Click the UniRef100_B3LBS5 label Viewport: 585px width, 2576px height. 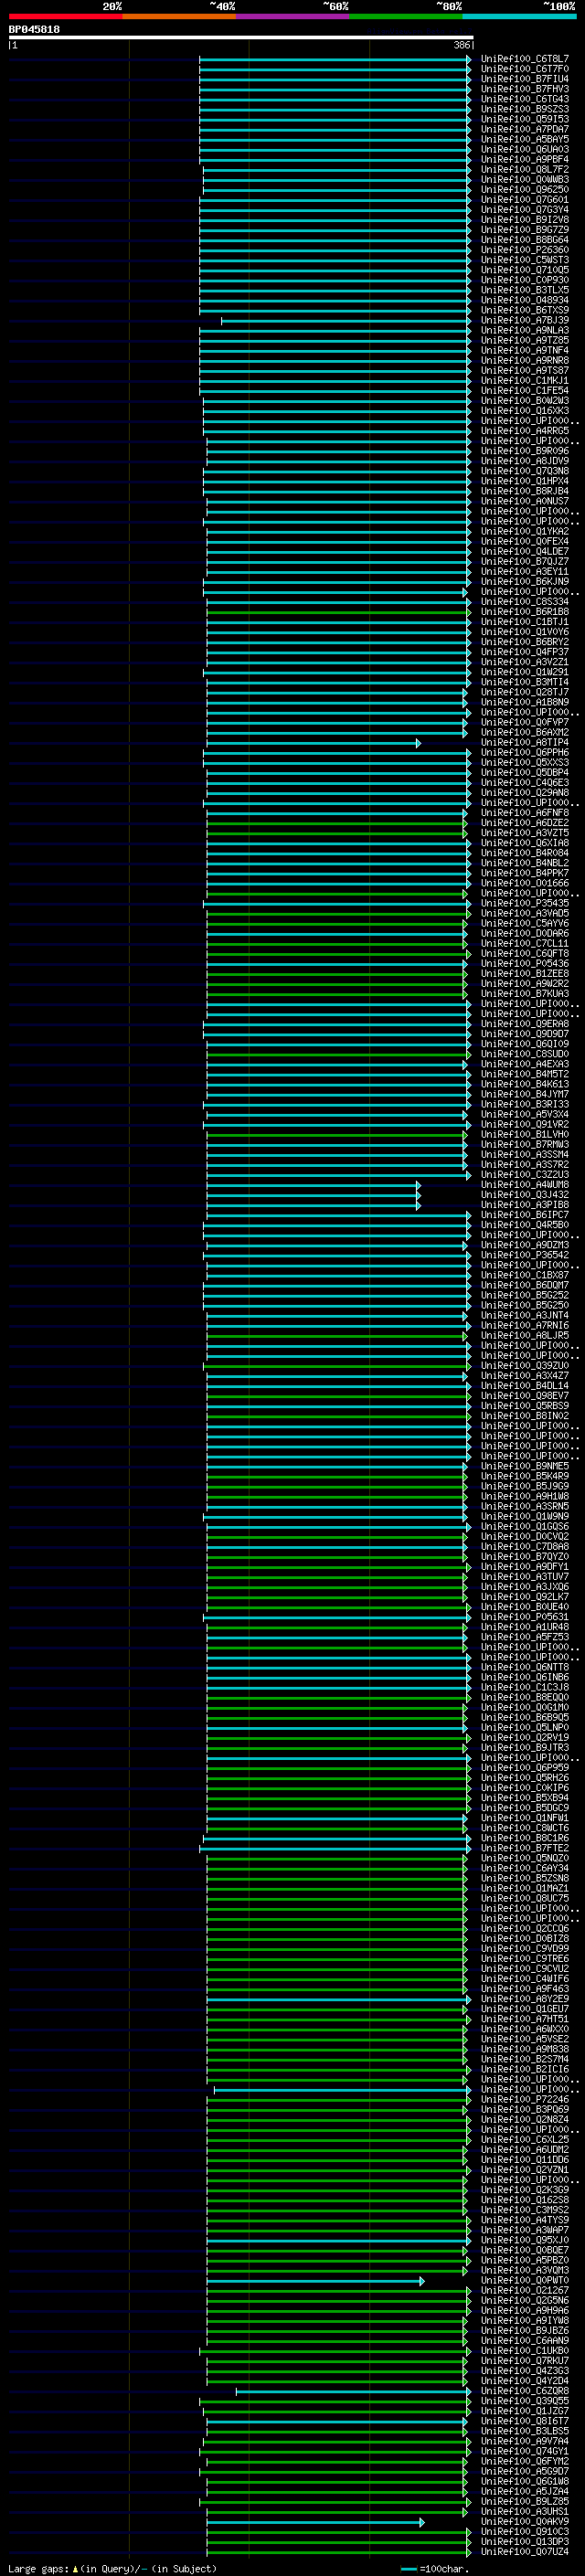point(525,2432)
